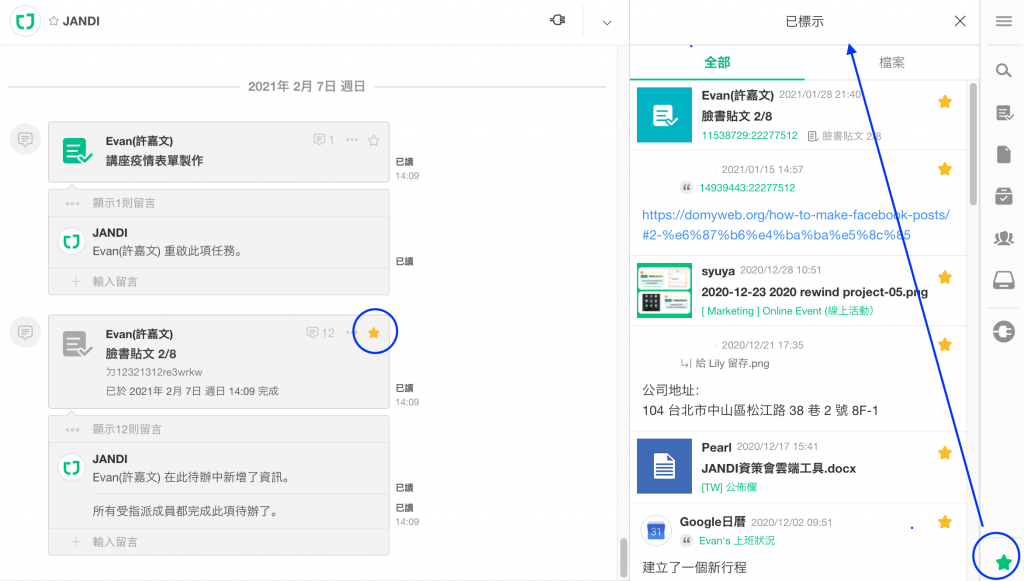Viewport: 1024px width, 581px height.
Task: Open the domyweb.org facebook posts link
Action: point(795,225)
